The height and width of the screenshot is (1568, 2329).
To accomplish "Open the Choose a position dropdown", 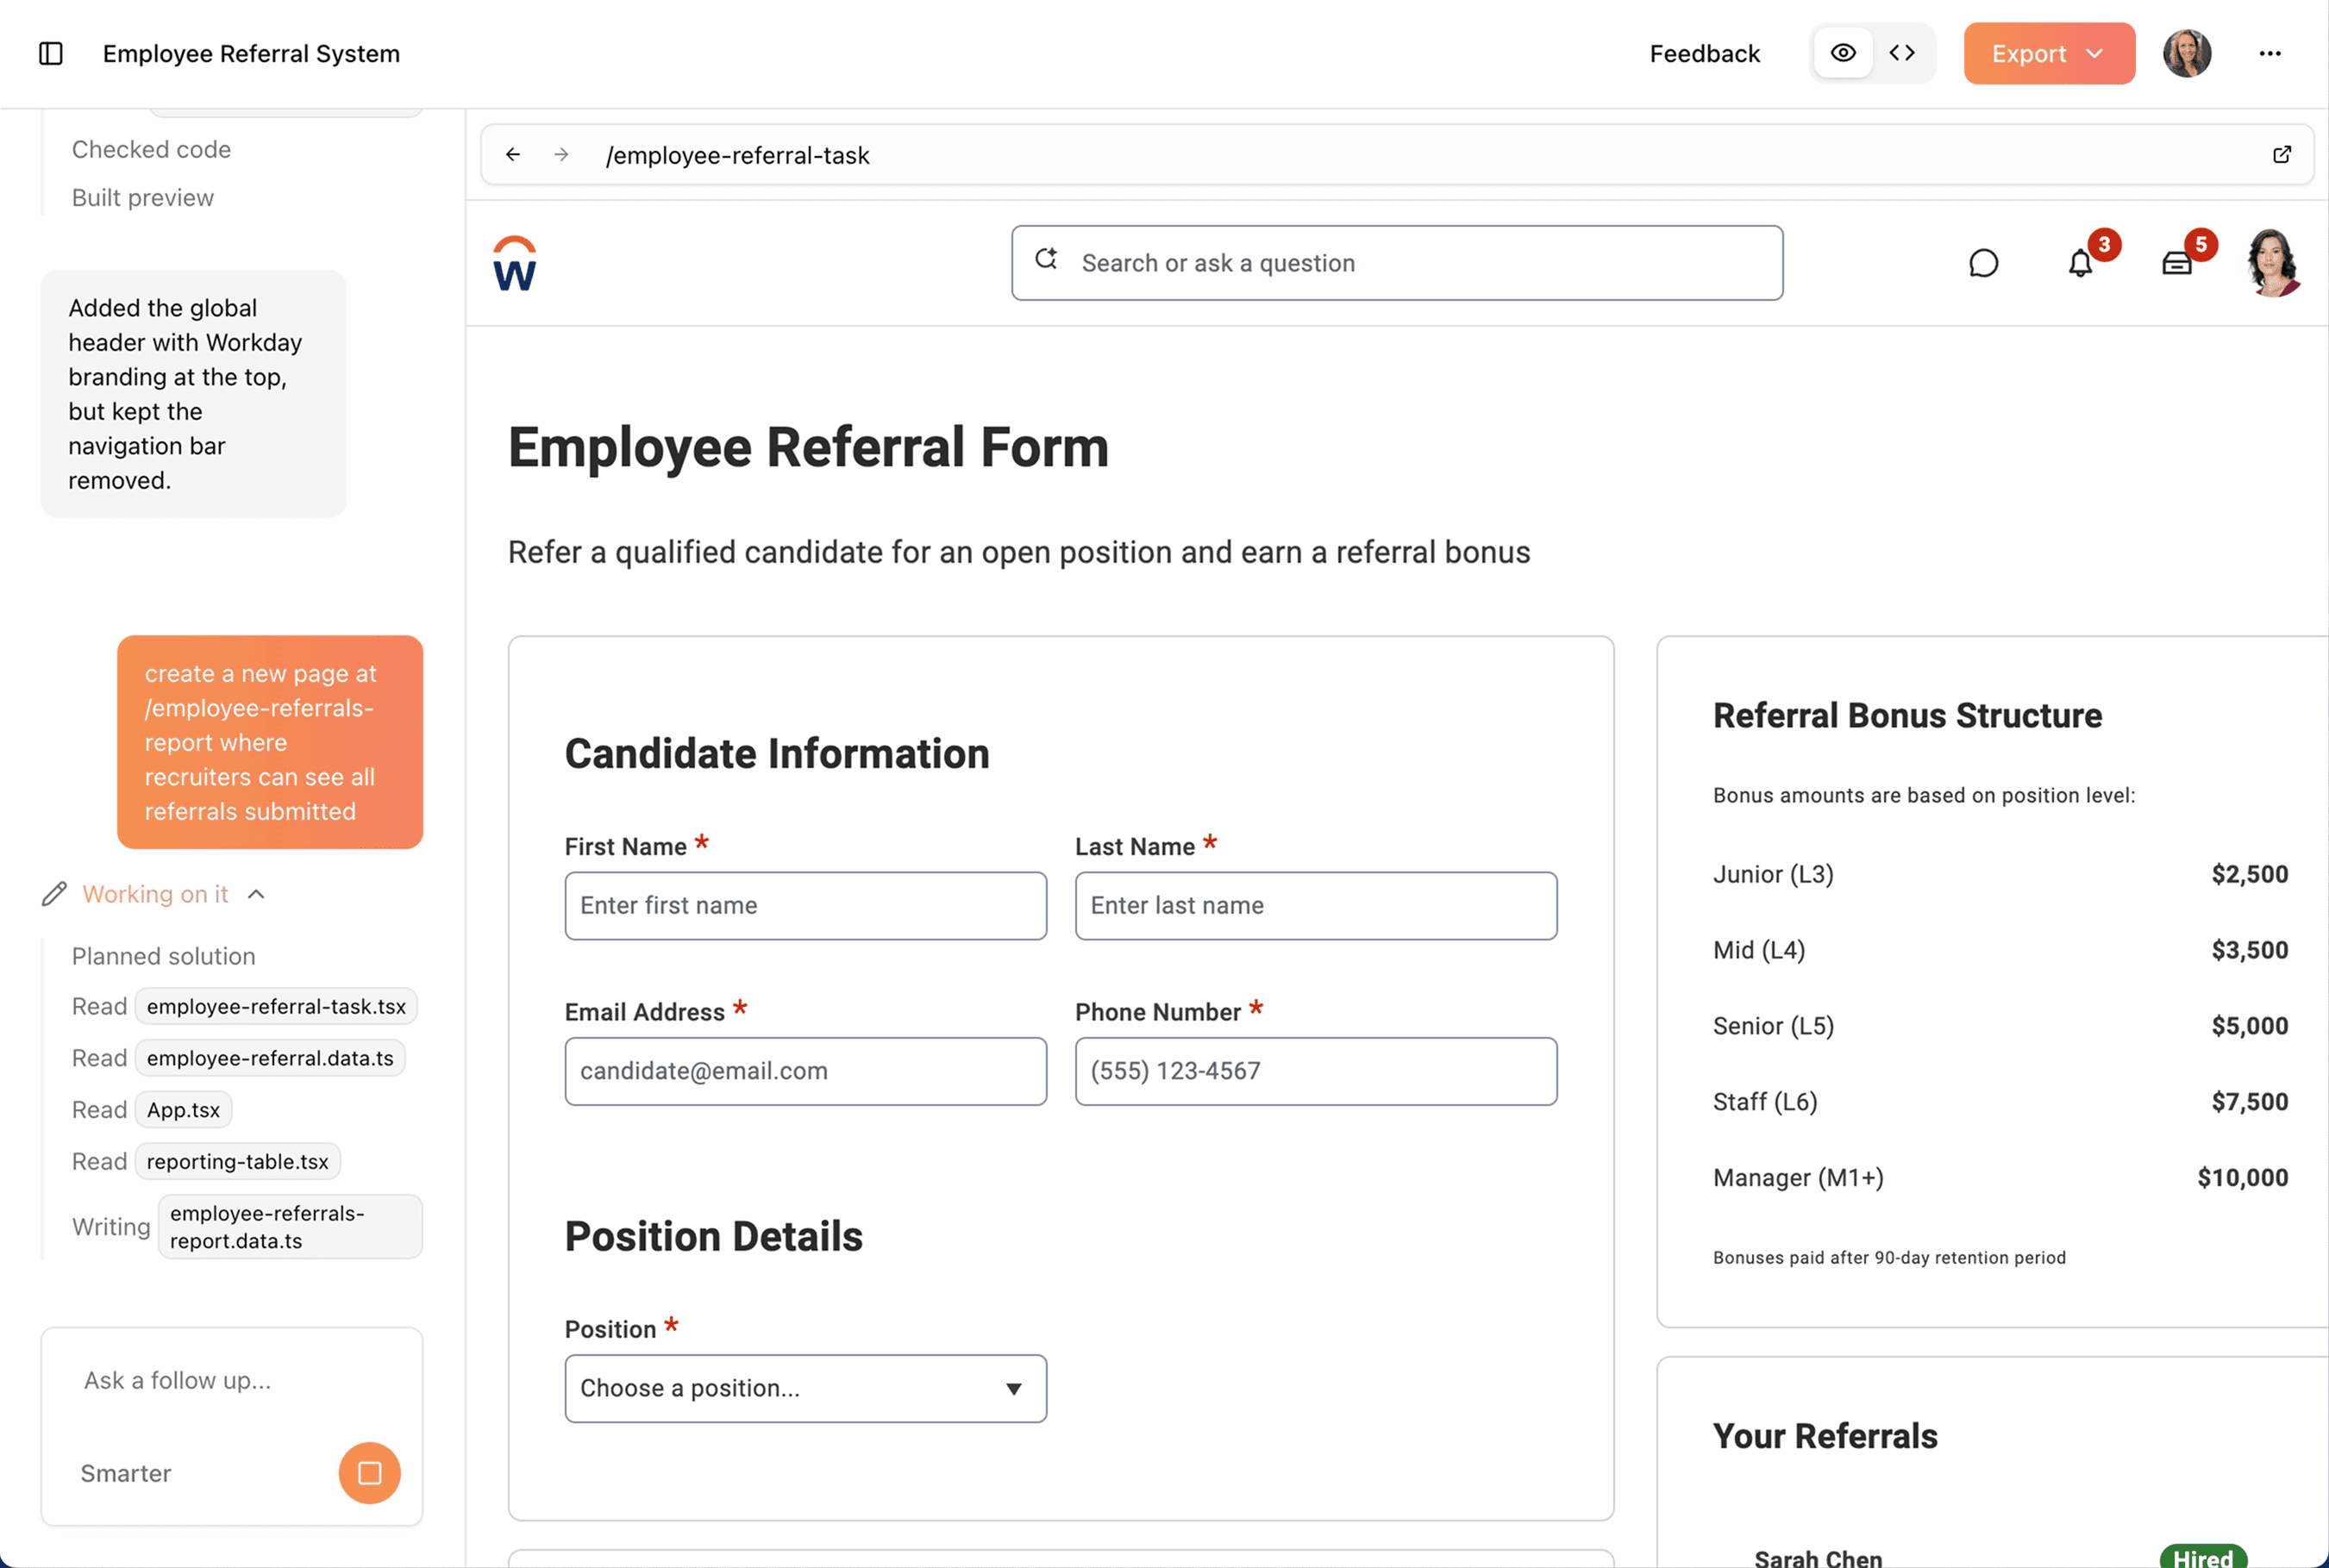I will click(x=805, y=1388).
